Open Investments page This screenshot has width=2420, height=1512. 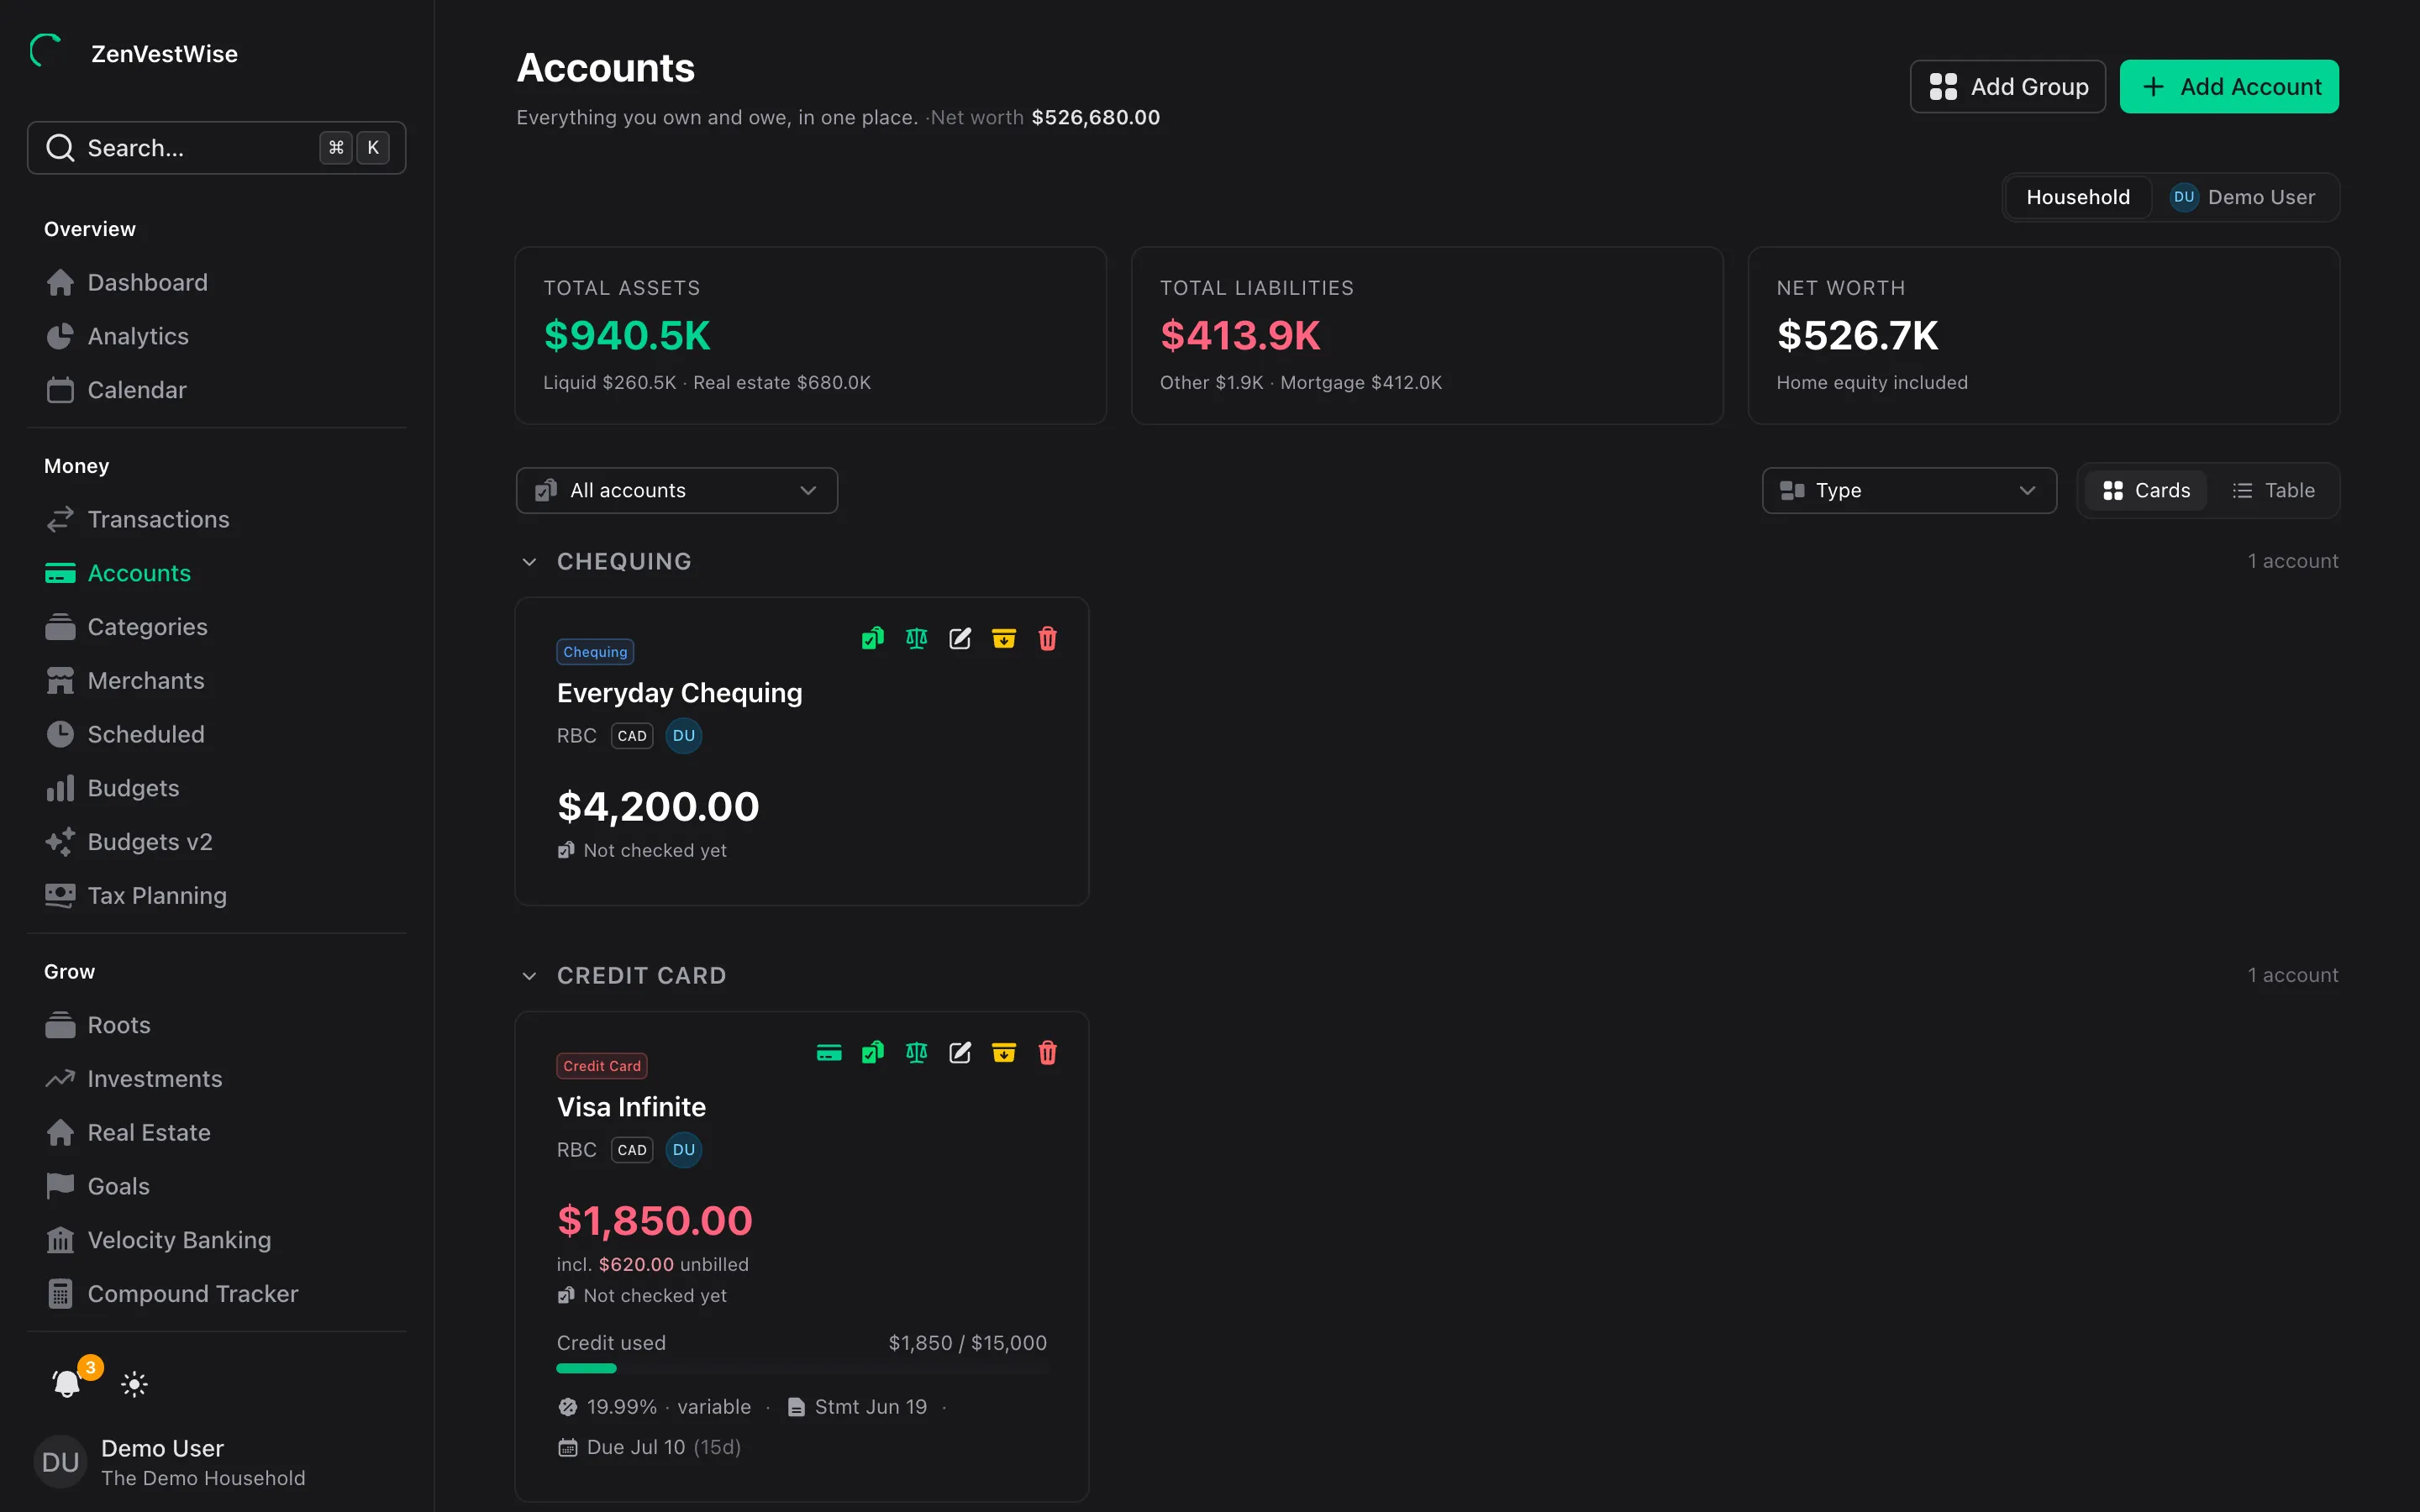216,1079
